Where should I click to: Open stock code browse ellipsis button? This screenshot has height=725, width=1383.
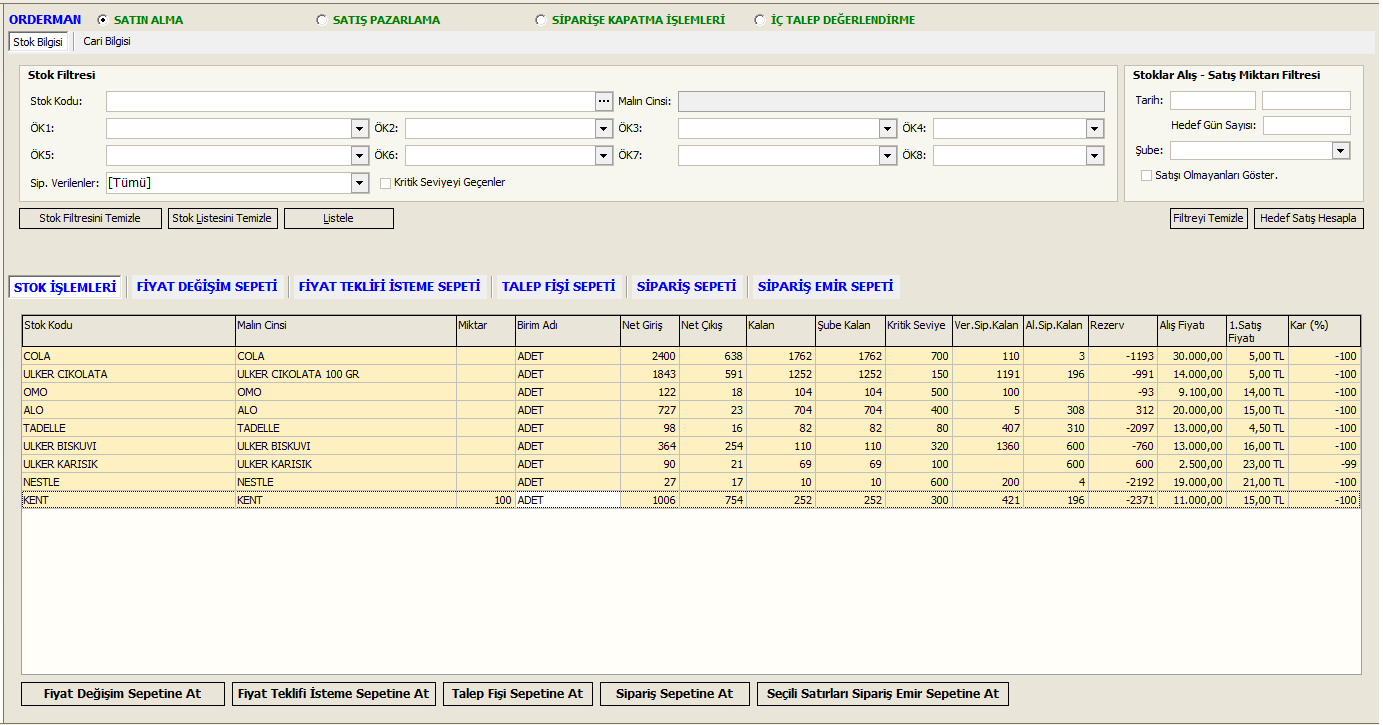pyautogui.click(x=603, y=101)
